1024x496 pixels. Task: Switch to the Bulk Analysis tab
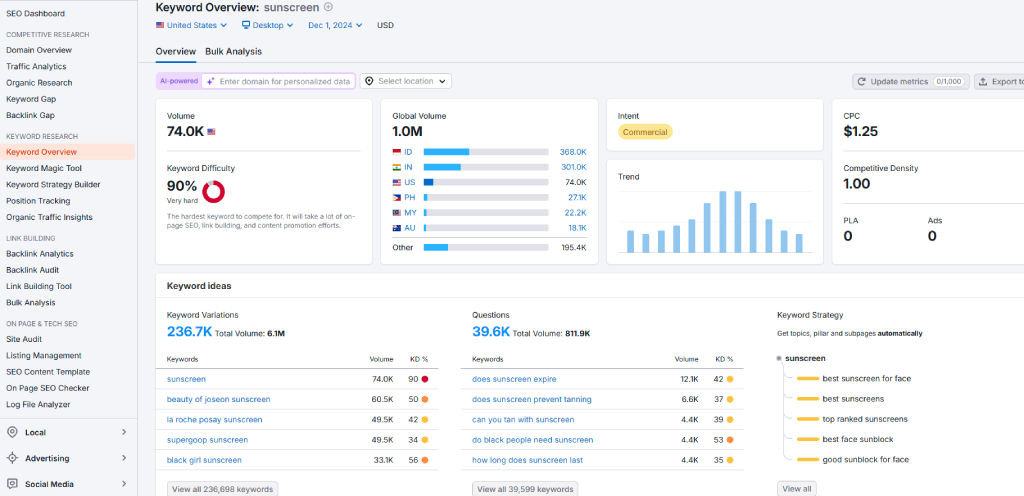(233, 51)
